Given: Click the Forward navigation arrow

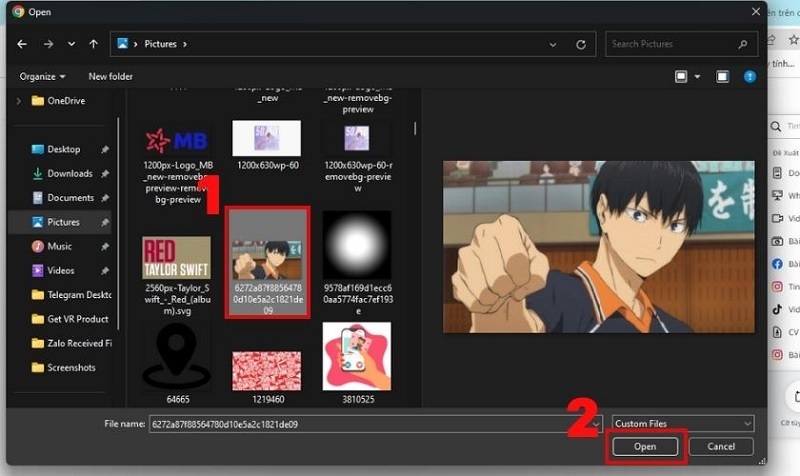Looking at the screenshot, I should pos(47,44).
